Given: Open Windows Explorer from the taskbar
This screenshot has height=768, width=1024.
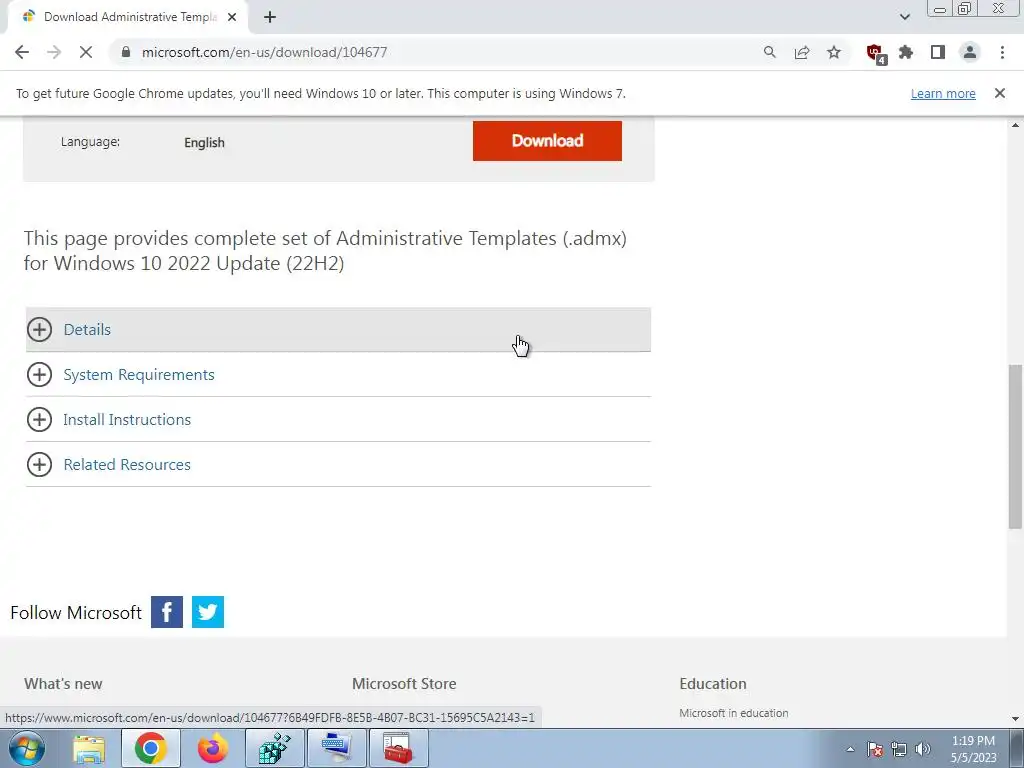Looking at the screenshot, I should (89, 748).
